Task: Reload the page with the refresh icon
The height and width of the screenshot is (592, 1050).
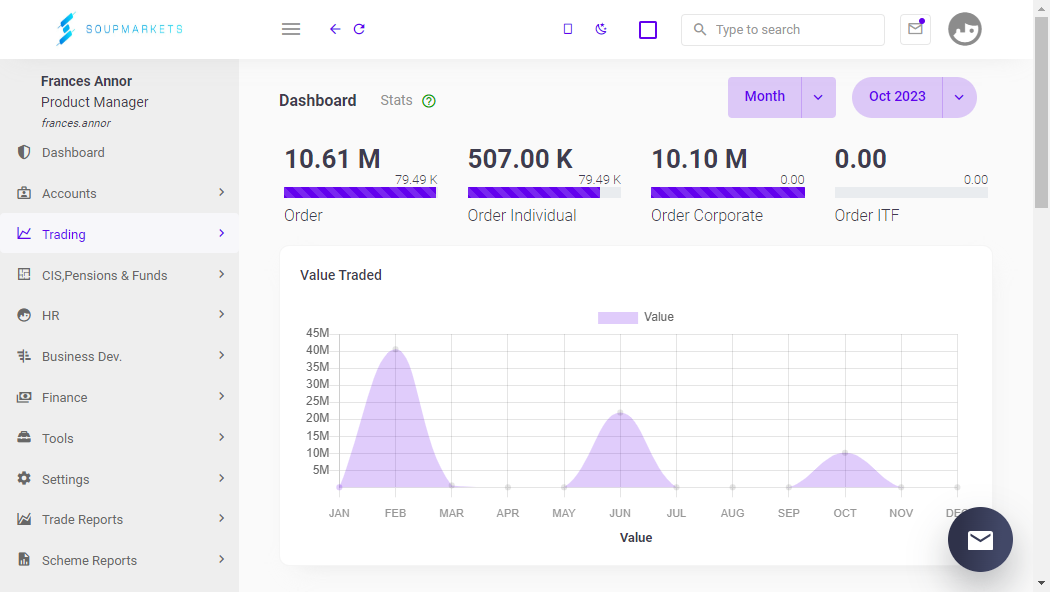Action: (359, 29)
